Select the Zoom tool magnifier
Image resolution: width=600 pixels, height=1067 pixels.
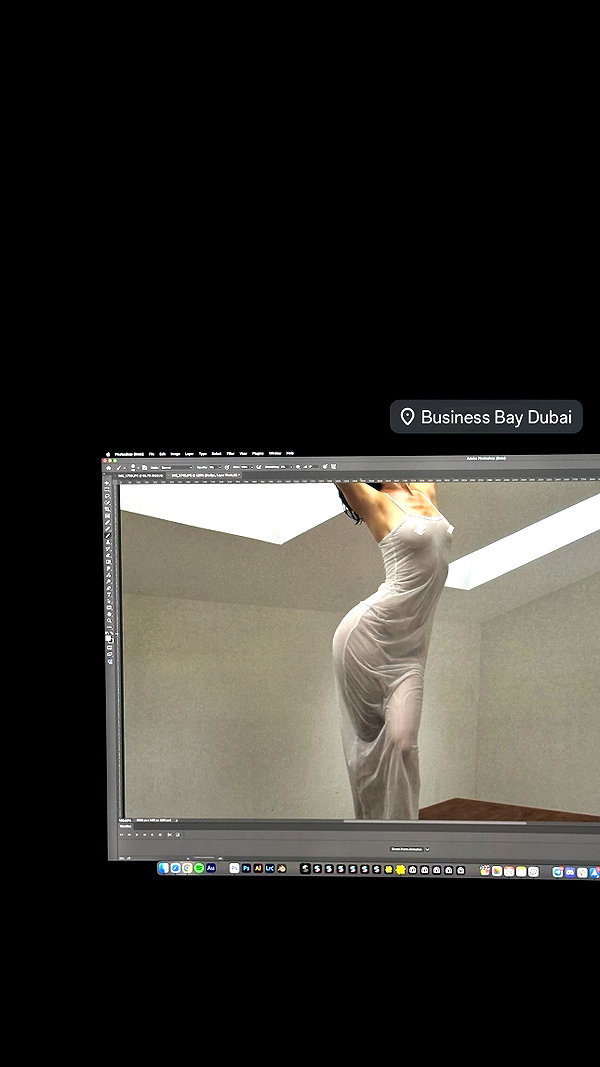pyautogui.click(x=109, y=621)
